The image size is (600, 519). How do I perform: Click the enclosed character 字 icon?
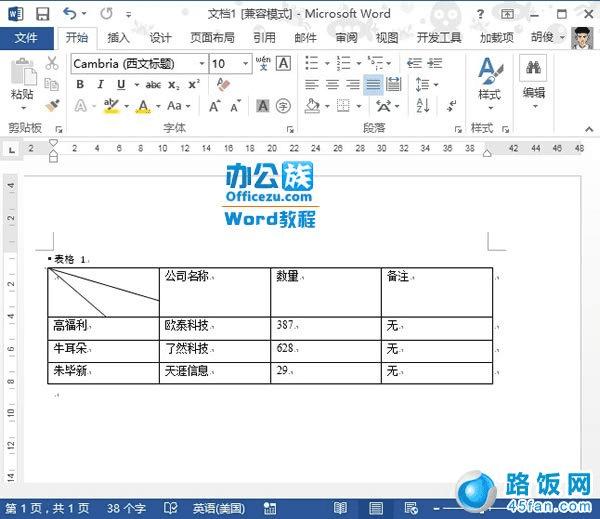283,106
